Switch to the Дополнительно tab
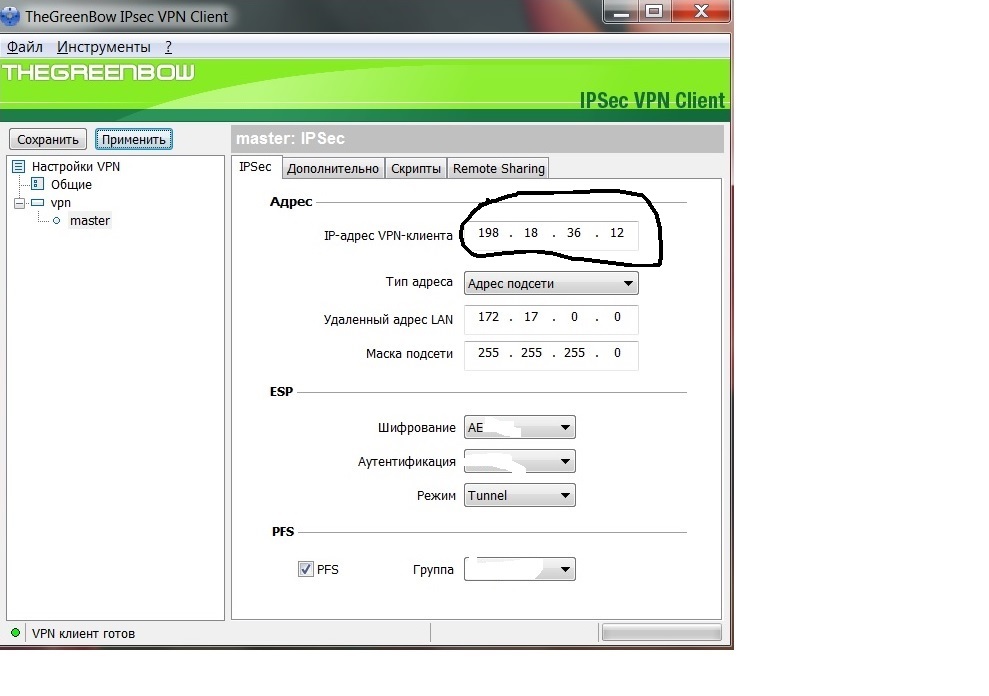Screen dimensions: 989x696 [x=332, y=168]
